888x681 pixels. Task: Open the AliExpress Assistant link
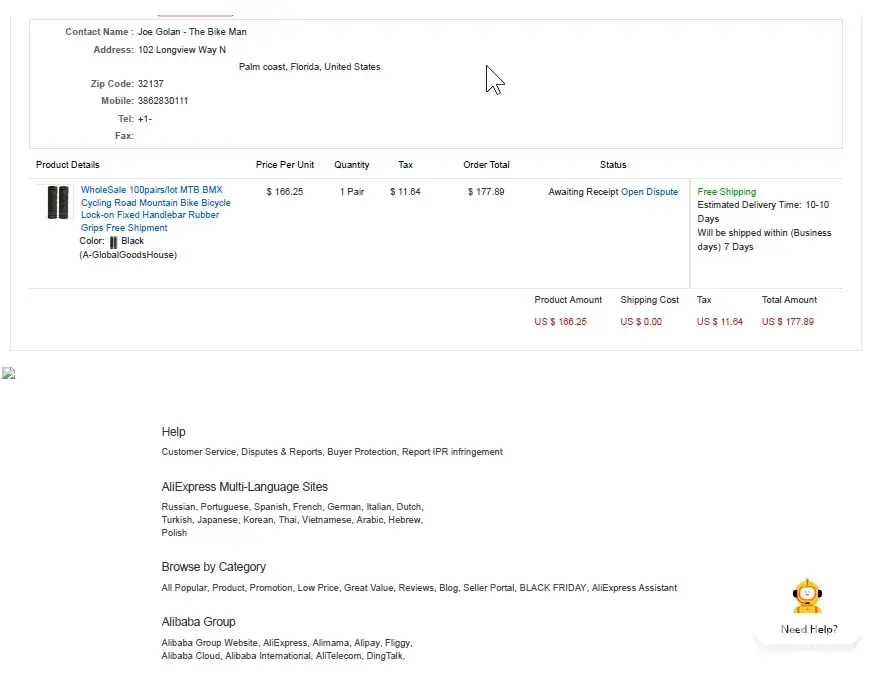pyautogui.click(x=634, y=588)
